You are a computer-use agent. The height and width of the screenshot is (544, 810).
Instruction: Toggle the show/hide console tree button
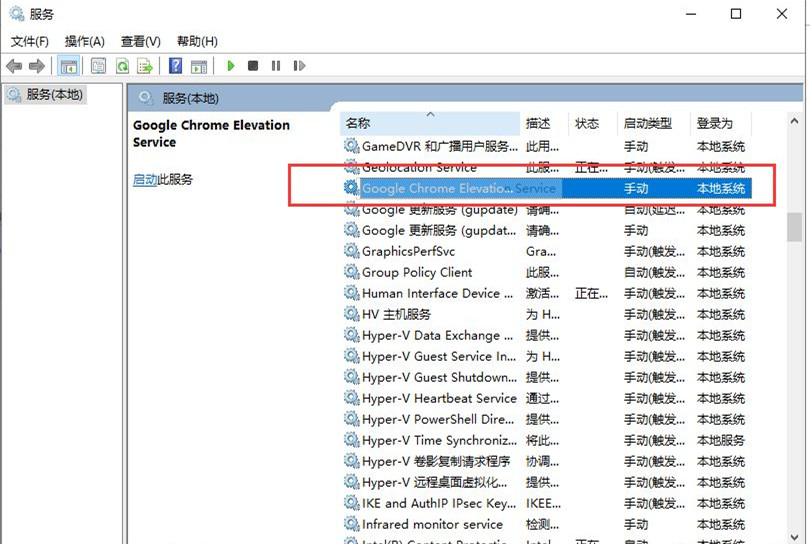[69, 66]
